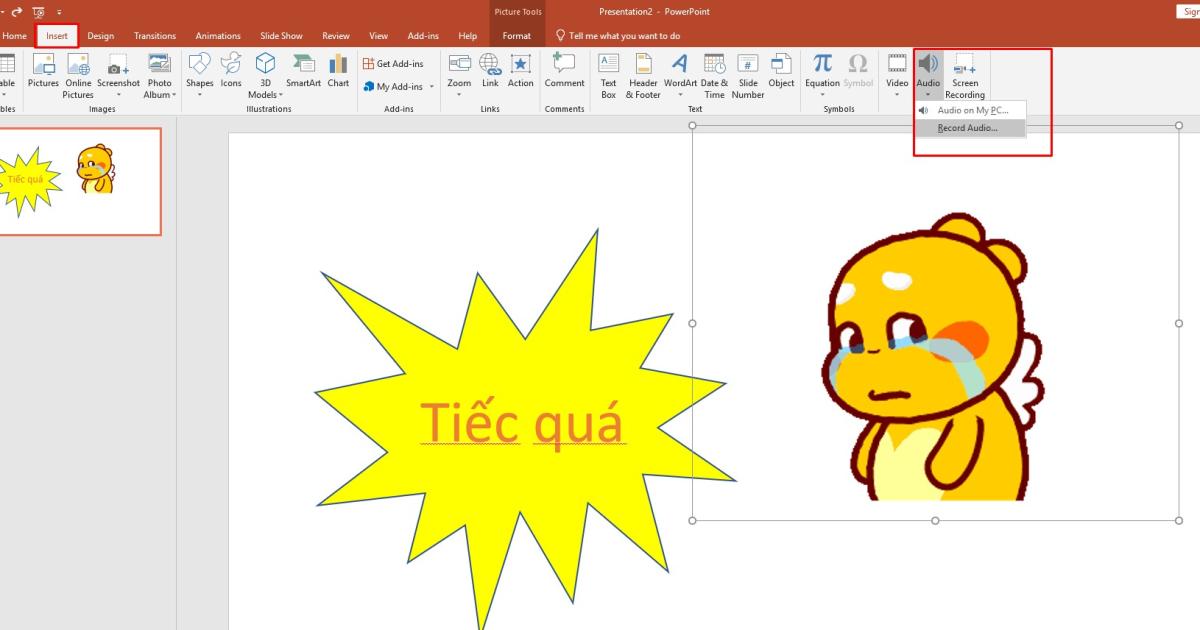Viewport: 1200px width, 630px height.
Task: Choose Audio on My PC menu entry
Action: pos(970,110)
